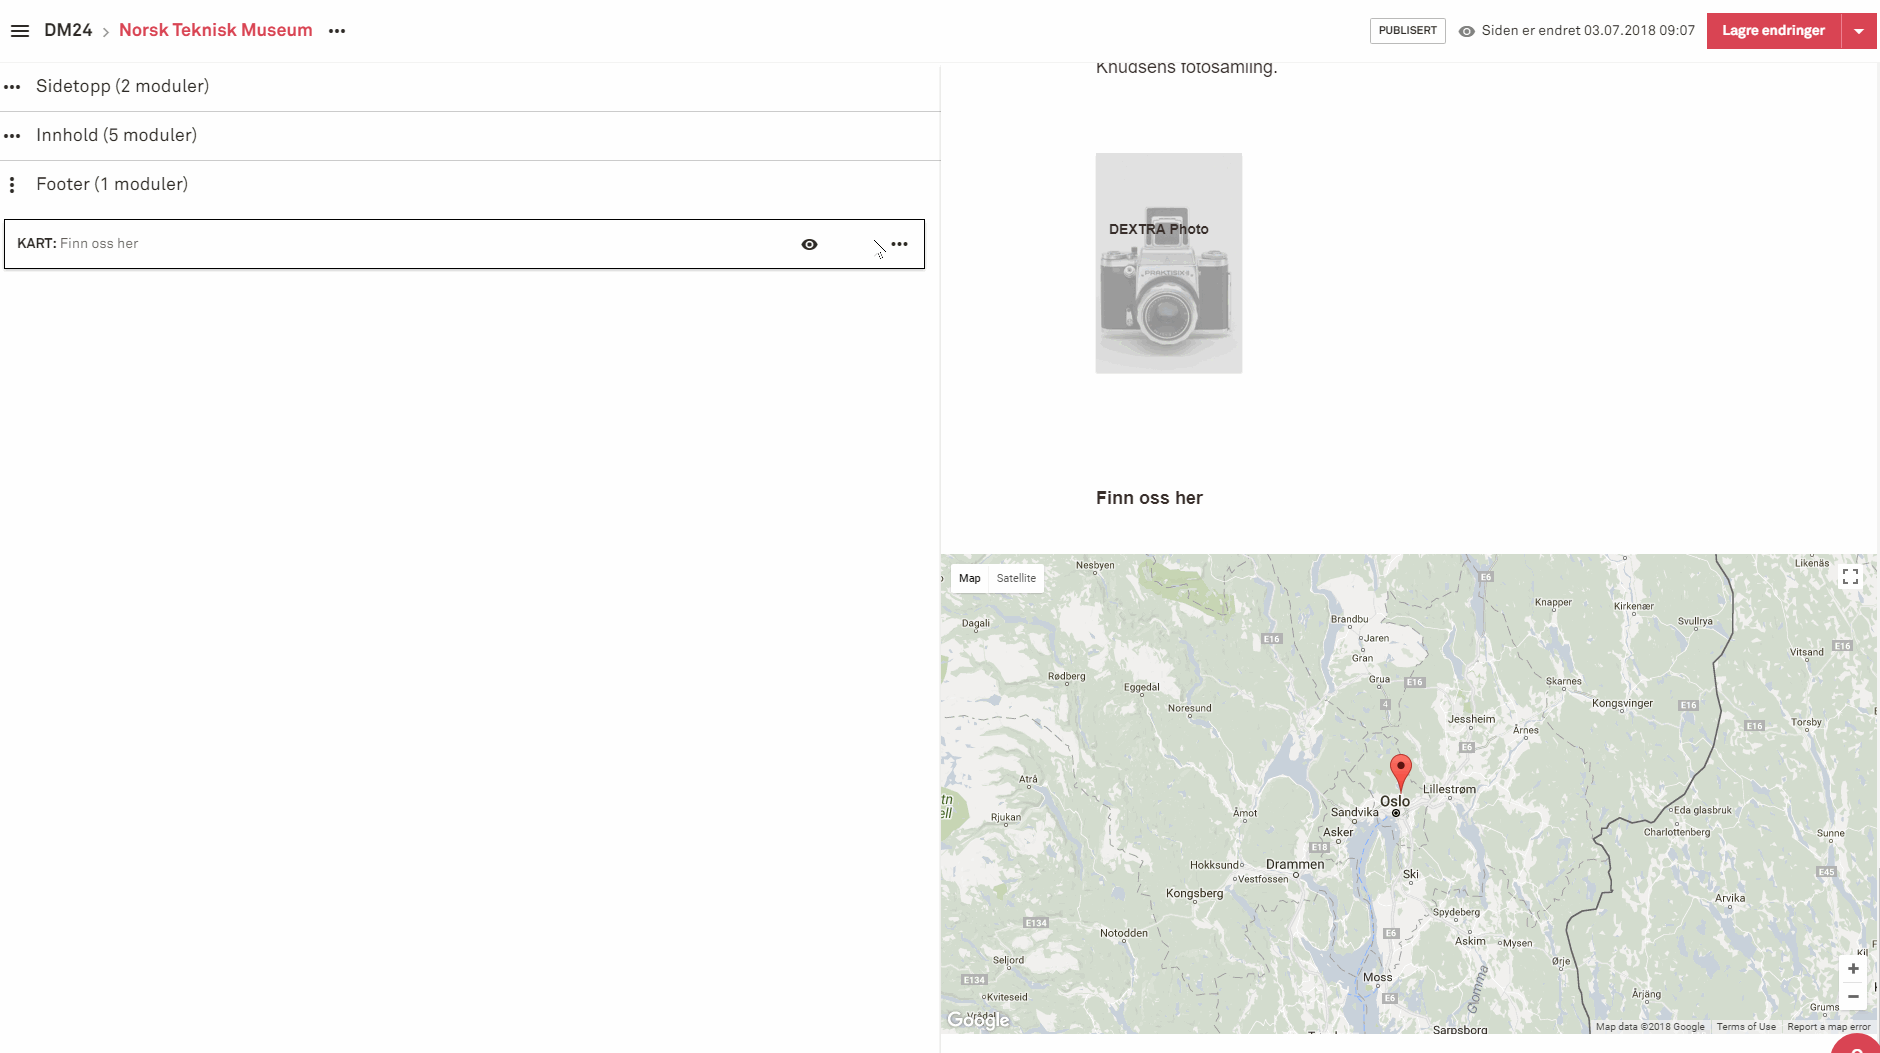Toggle map fullscreen view
The height and width of the screenshot is (1053, 1880).
[1850, 577]
